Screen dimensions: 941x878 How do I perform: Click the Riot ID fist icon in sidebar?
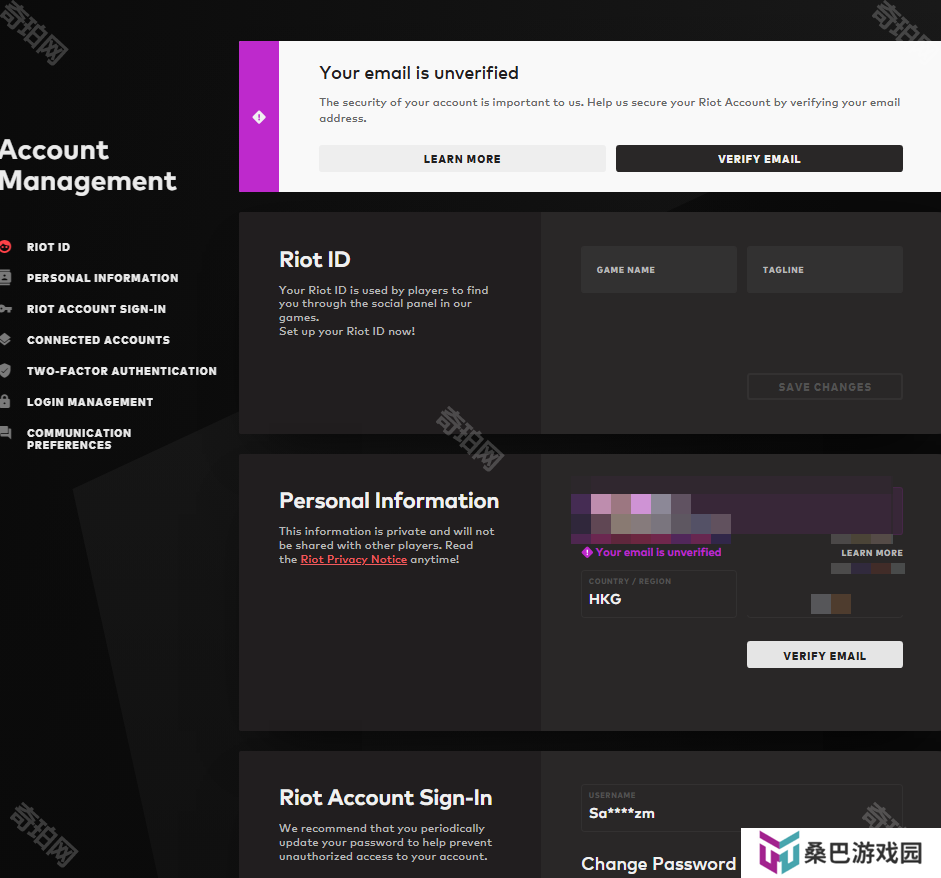[x=6, y=247]
